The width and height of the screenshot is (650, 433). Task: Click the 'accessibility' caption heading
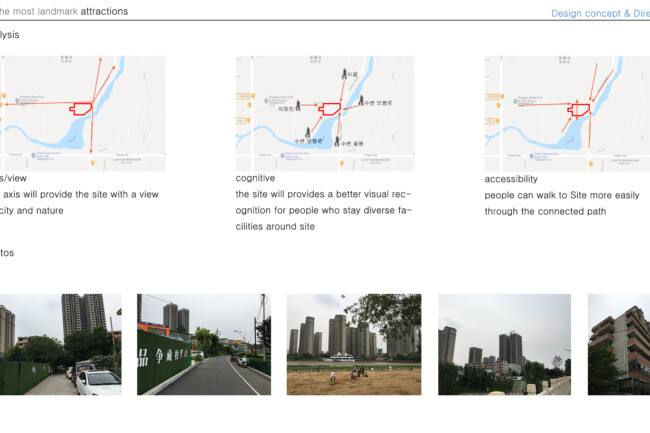[x=511, y=179]
